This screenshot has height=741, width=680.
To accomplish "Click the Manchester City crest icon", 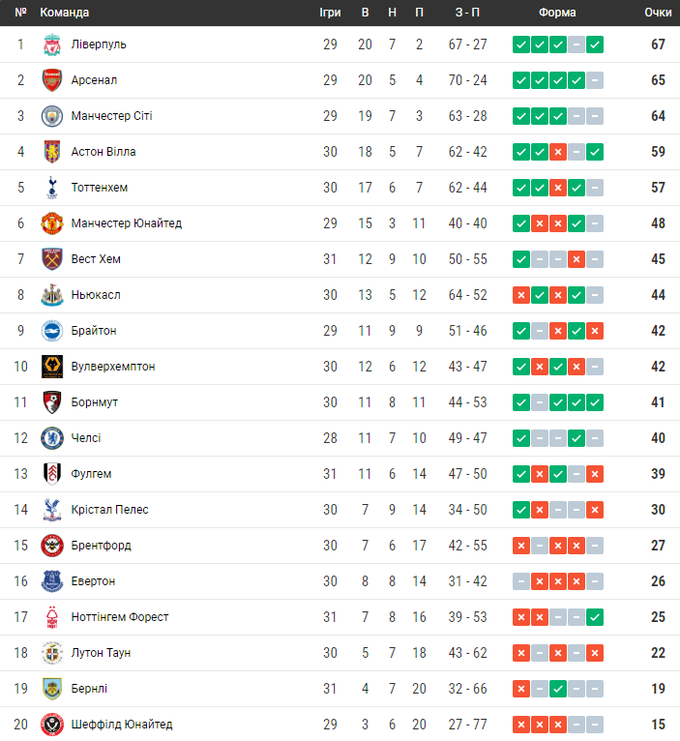I will (51, 116).
